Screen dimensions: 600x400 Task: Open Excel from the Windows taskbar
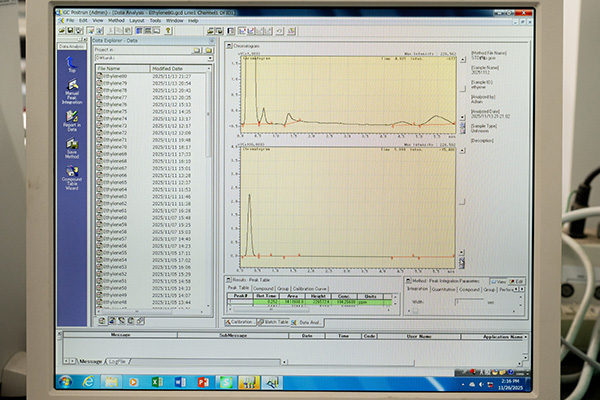[x=159, y=382]
